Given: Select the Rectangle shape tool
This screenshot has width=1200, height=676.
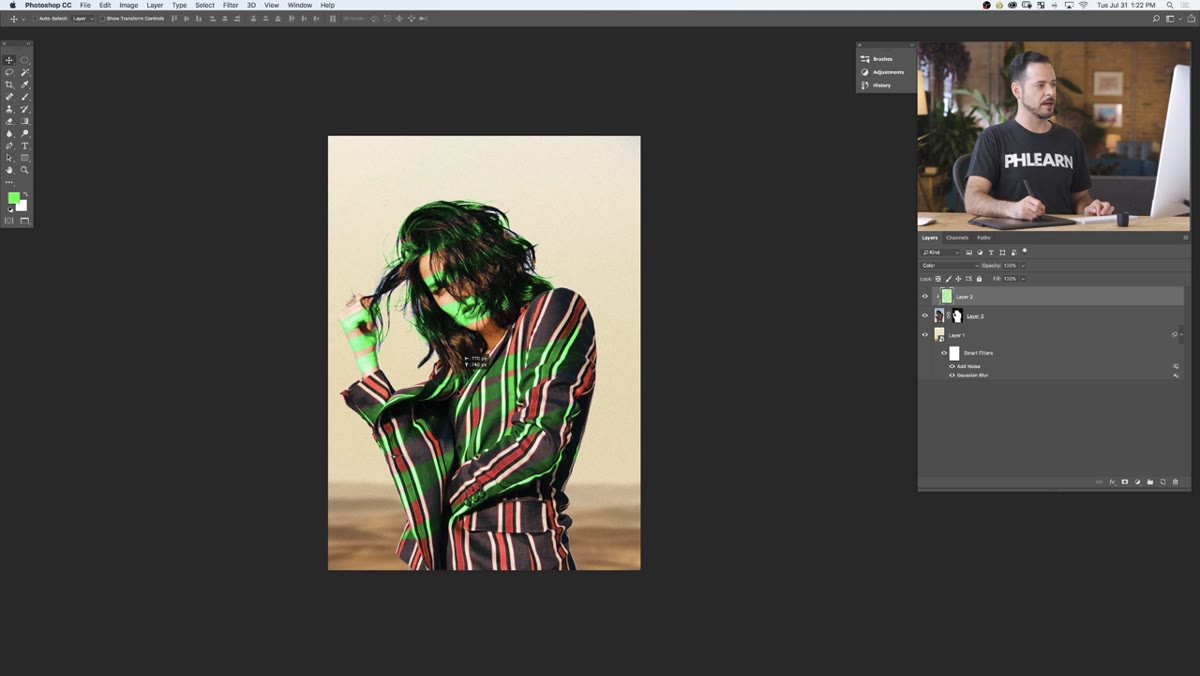Looking at the screenshot, I should pos(25,158).
